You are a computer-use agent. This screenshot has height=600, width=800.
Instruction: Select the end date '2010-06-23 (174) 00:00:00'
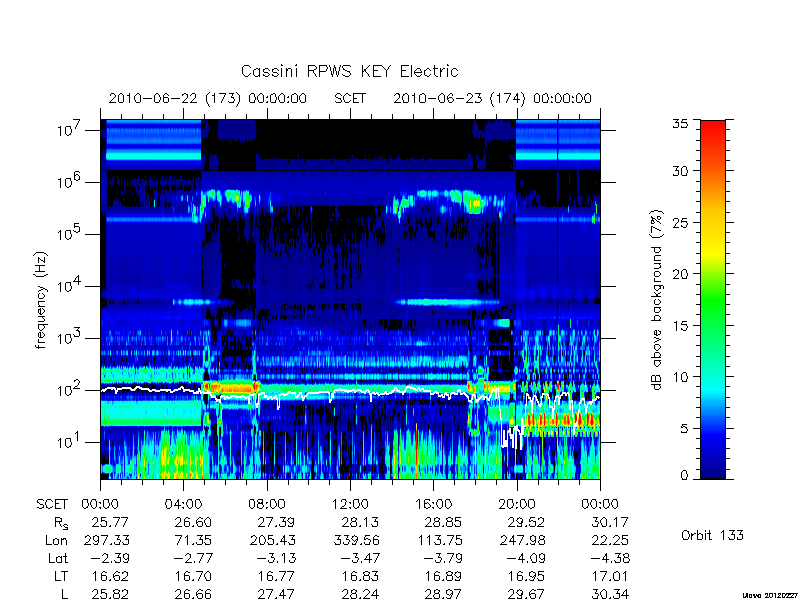(492, 98)
